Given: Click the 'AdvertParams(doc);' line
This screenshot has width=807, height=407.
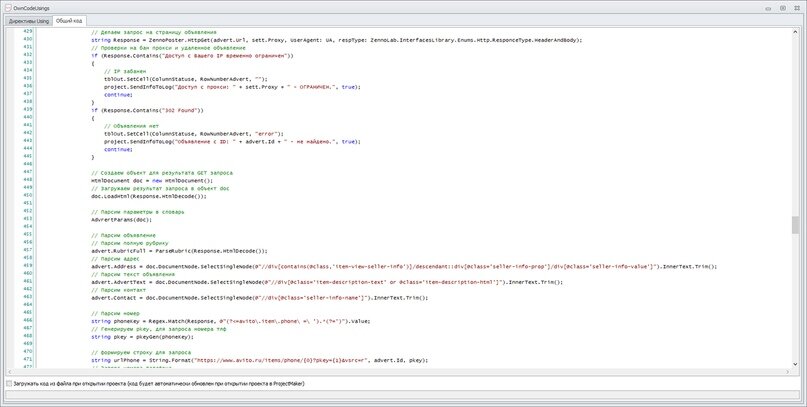Looking at the screenshot, I should tap(121, 220).
